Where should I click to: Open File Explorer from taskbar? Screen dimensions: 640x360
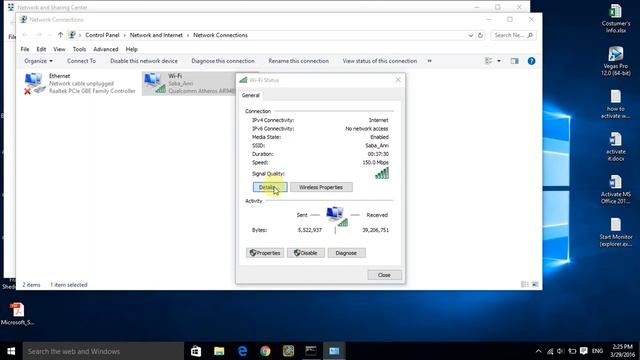[x=219, y=351]
